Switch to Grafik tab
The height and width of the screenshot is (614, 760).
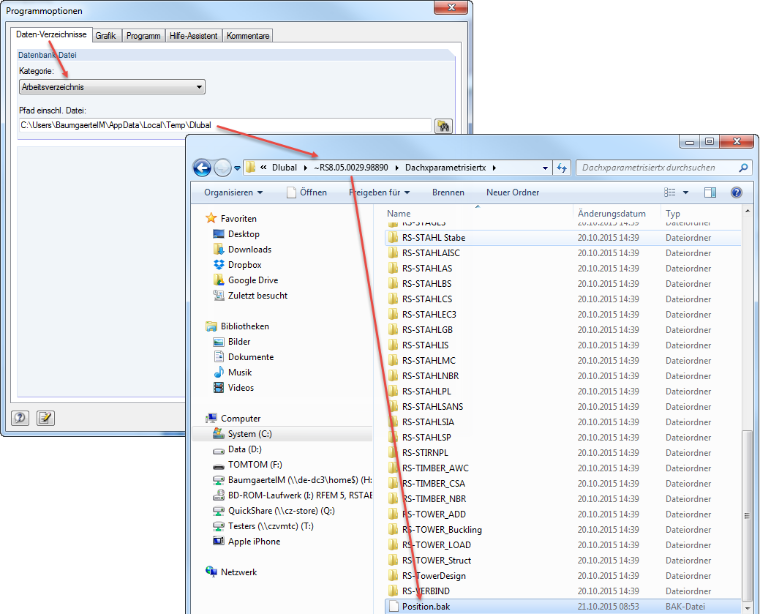click(106, 36)
